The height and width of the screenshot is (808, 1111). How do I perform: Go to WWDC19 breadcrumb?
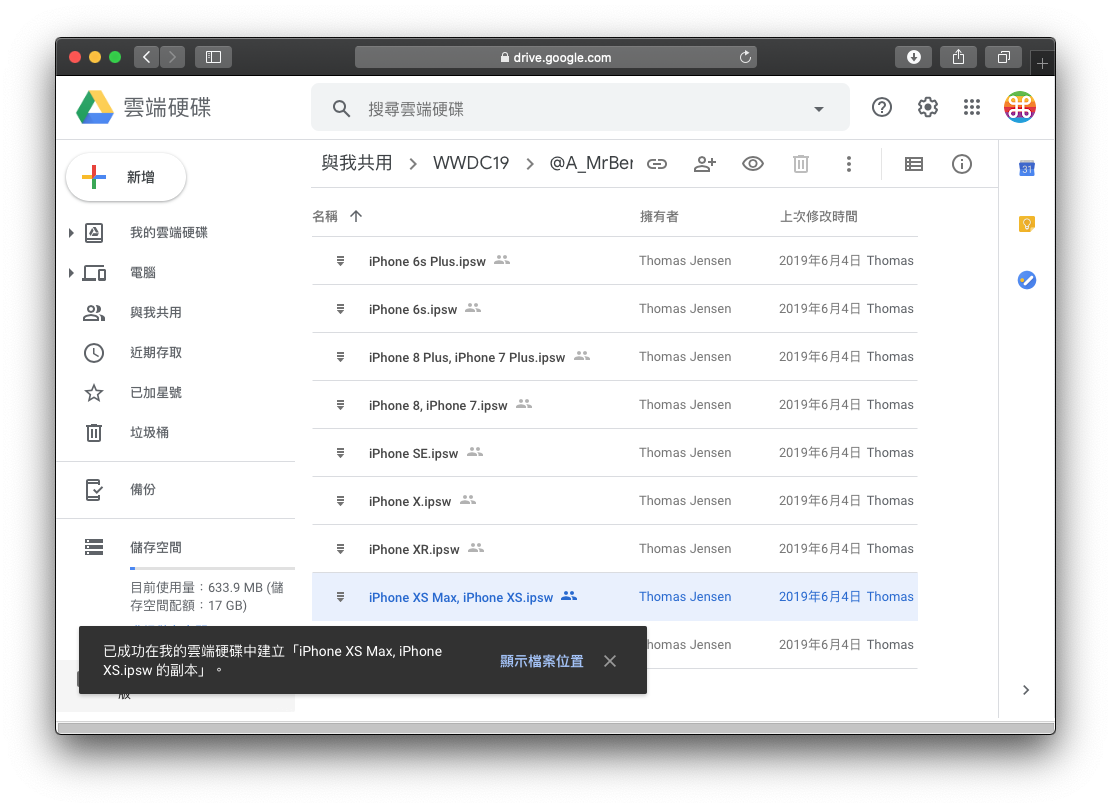470,164
